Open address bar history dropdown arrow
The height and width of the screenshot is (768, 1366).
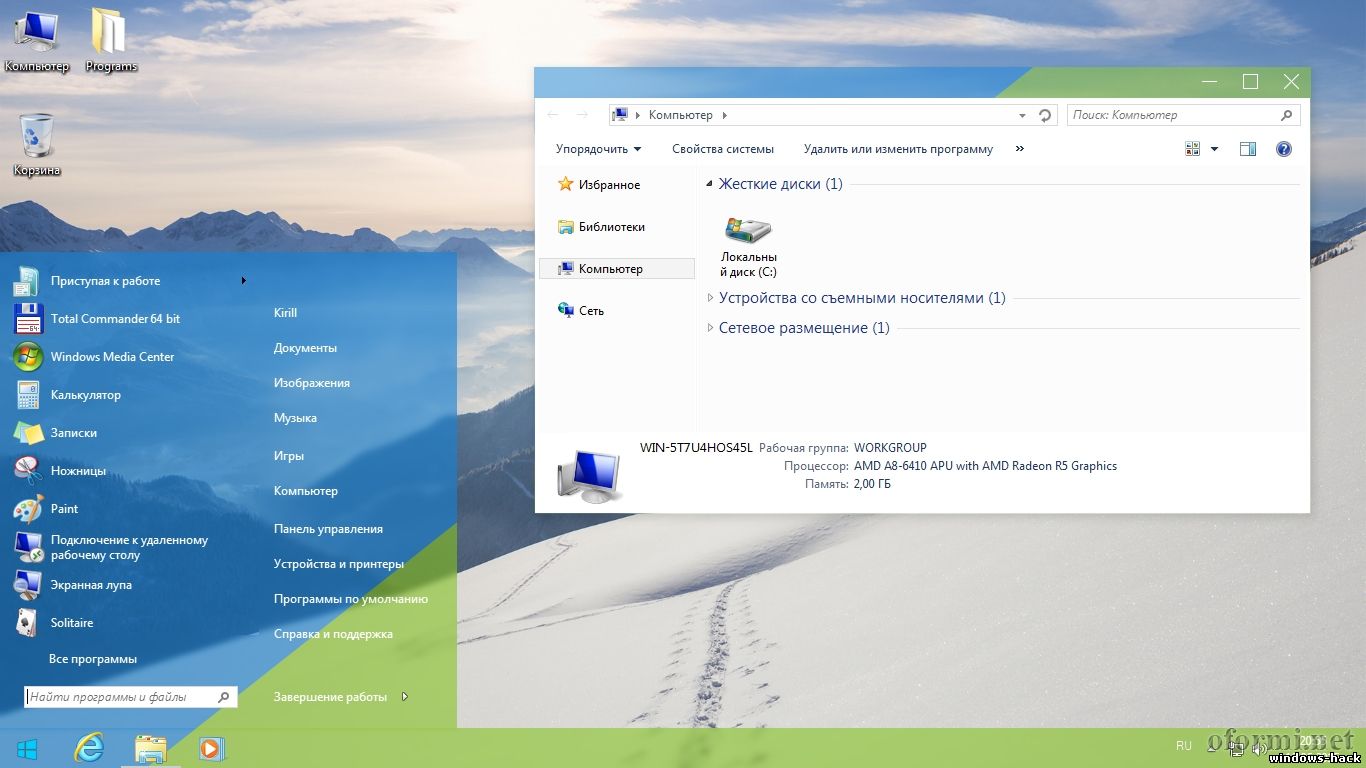1022,116
